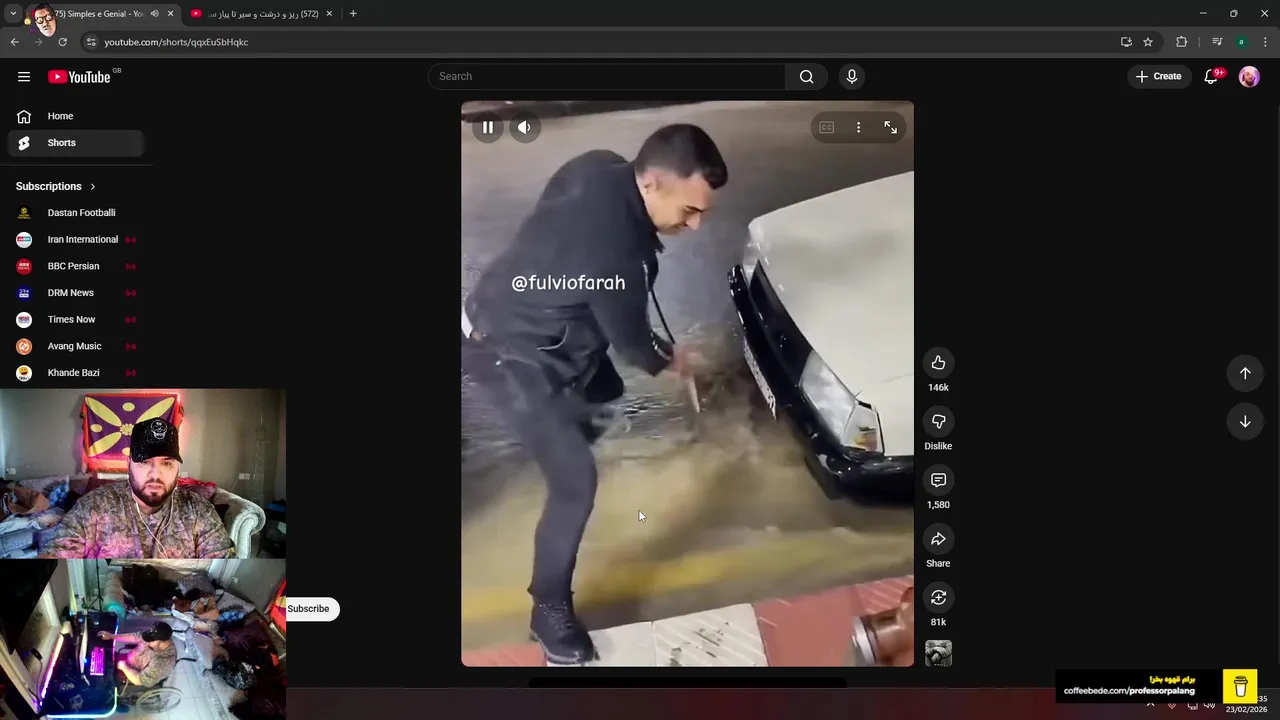
Task: Click the Short video frame
Action: click(687, 384)
